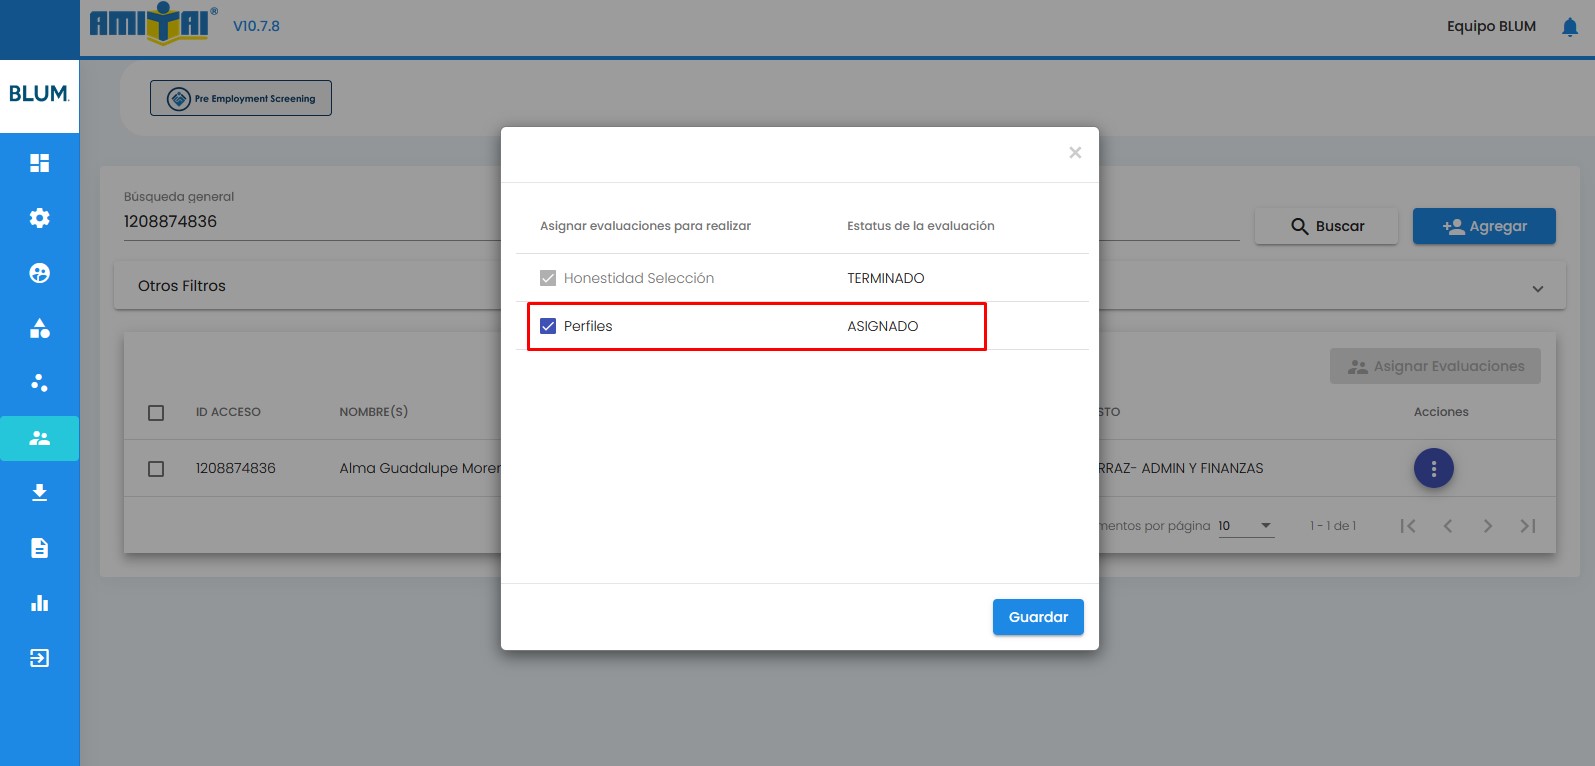Expand the Otros Filtros panel chevron
This screenshot has height=766, width=1595.
coord(1537,289)
